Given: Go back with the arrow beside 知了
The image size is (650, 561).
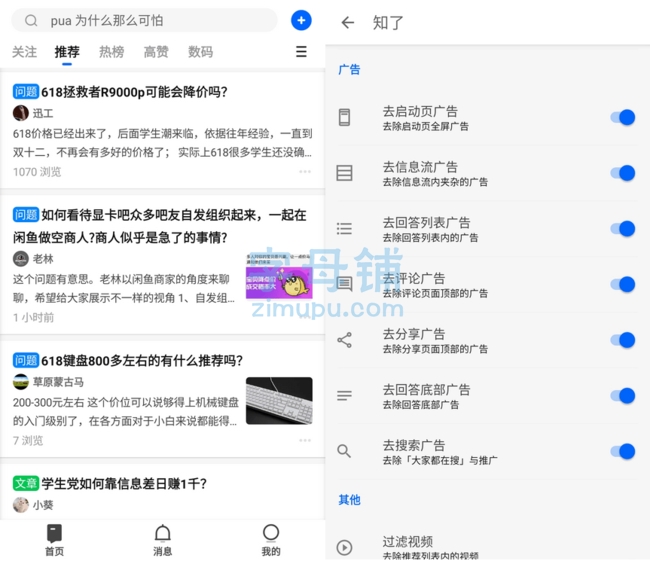Looking at the screenshot, I should 347,22.
